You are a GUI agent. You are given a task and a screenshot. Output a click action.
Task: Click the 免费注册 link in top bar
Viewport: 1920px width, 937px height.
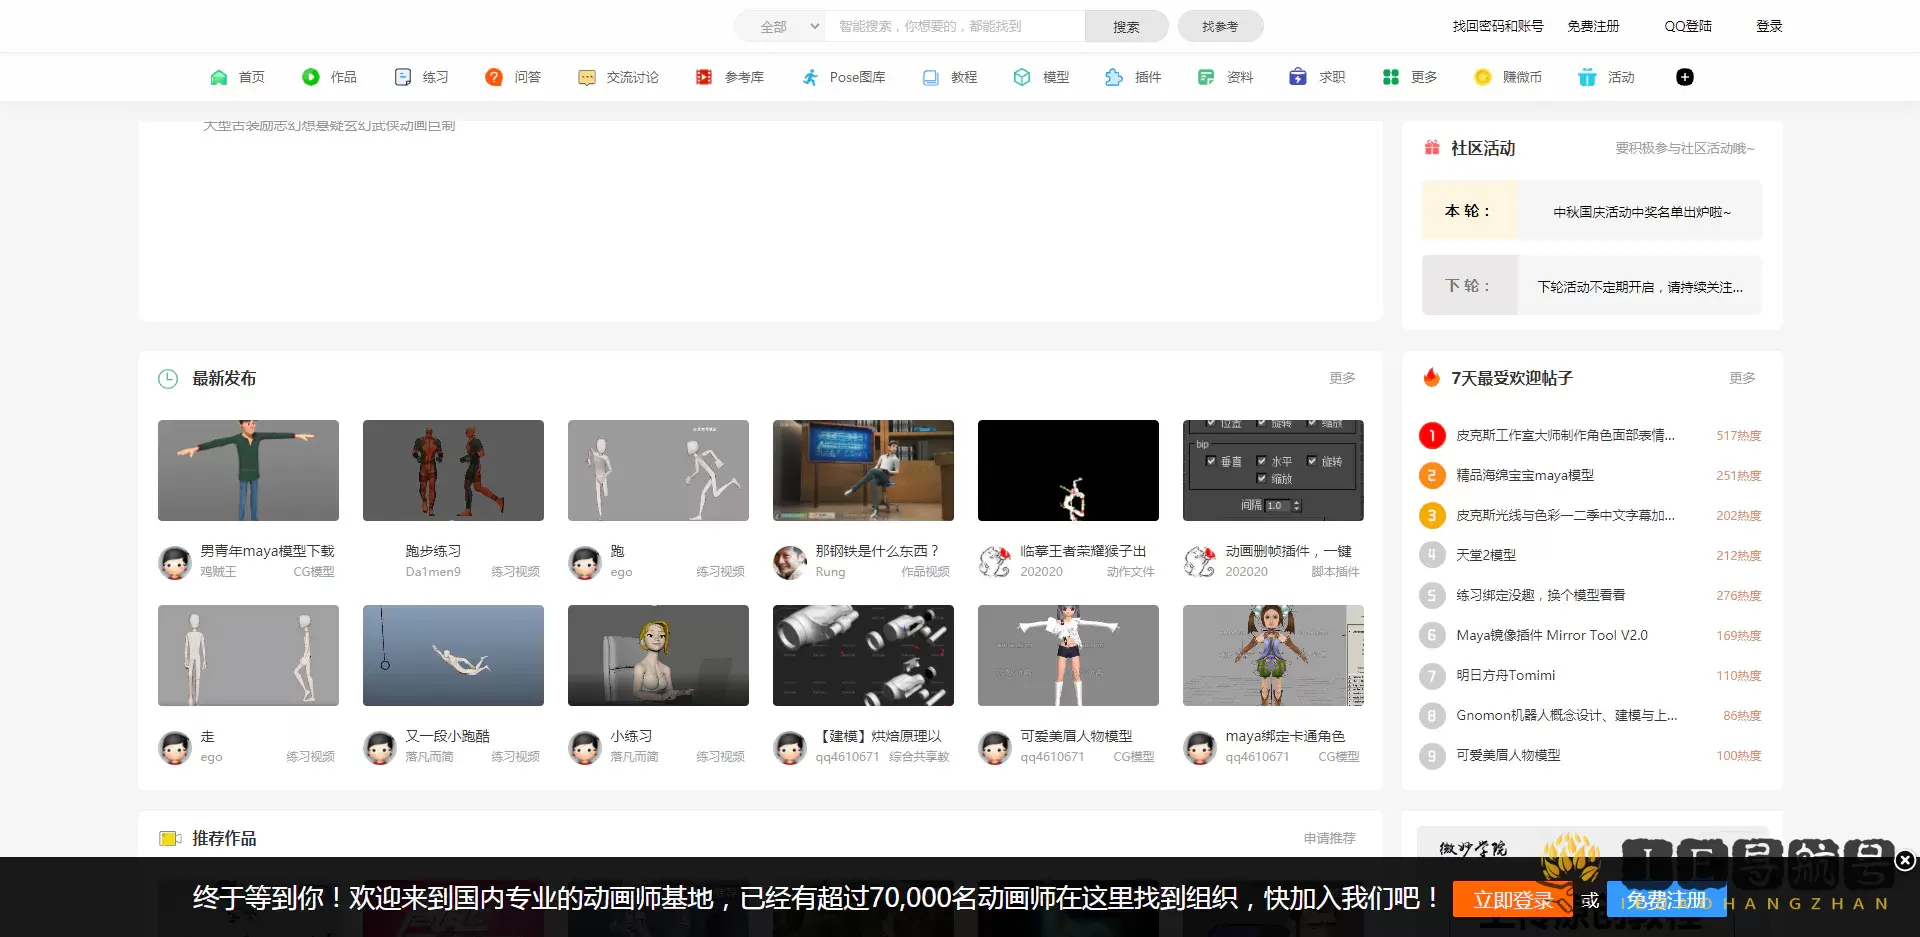click(1593, 26)
